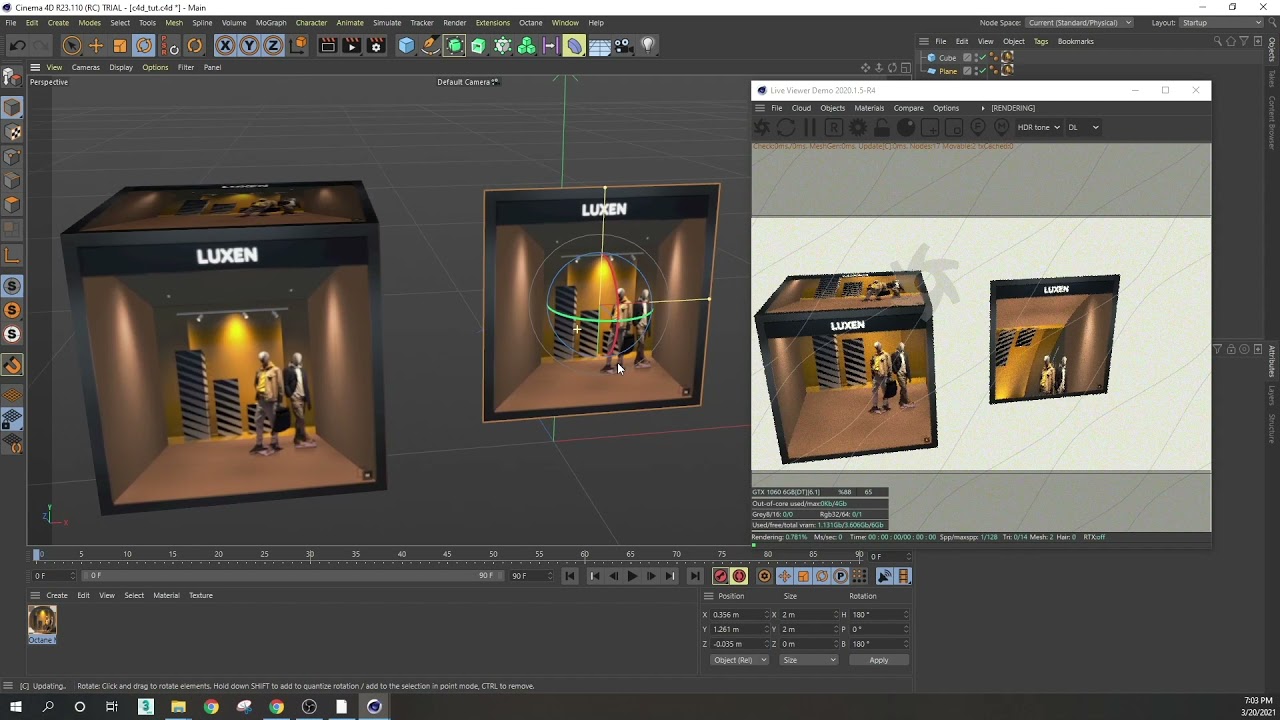The height and width of the screenshot is (720, 1280).
Task: Click Live Viewer pick focus F icon
Action: (978, 127)
